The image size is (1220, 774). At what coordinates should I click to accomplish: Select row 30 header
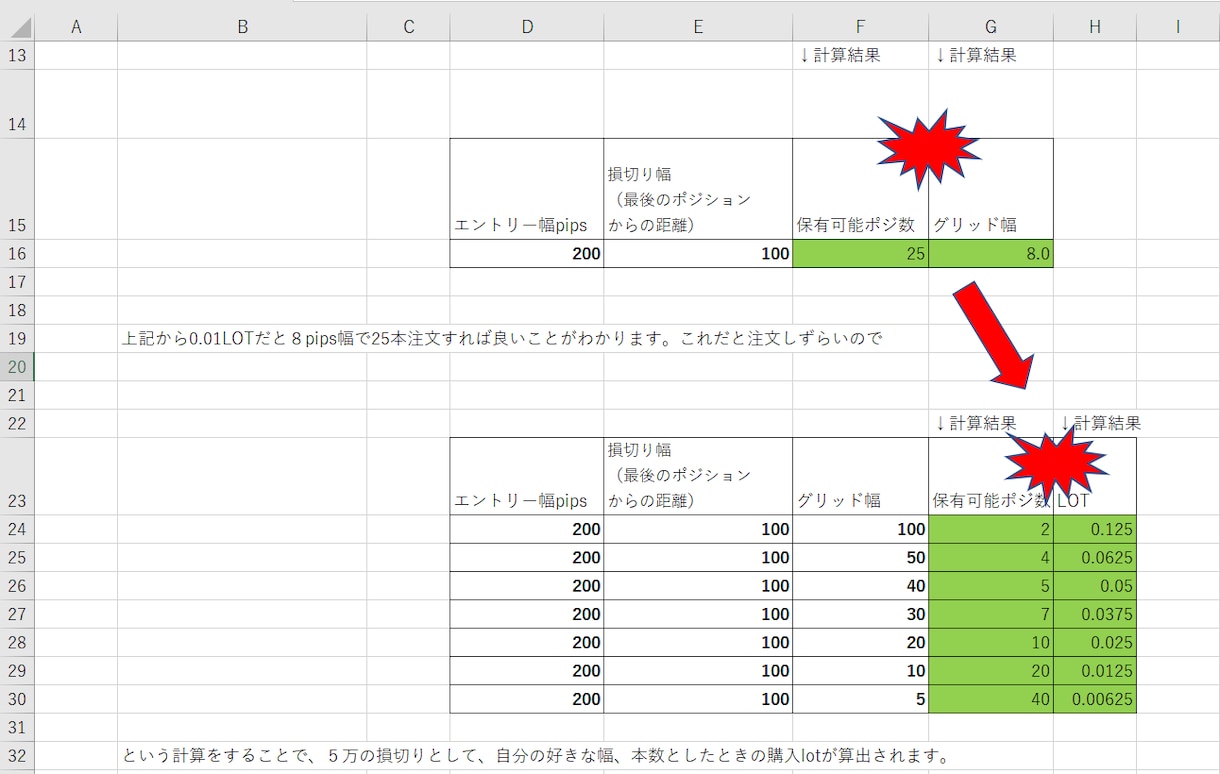(17, 699)
